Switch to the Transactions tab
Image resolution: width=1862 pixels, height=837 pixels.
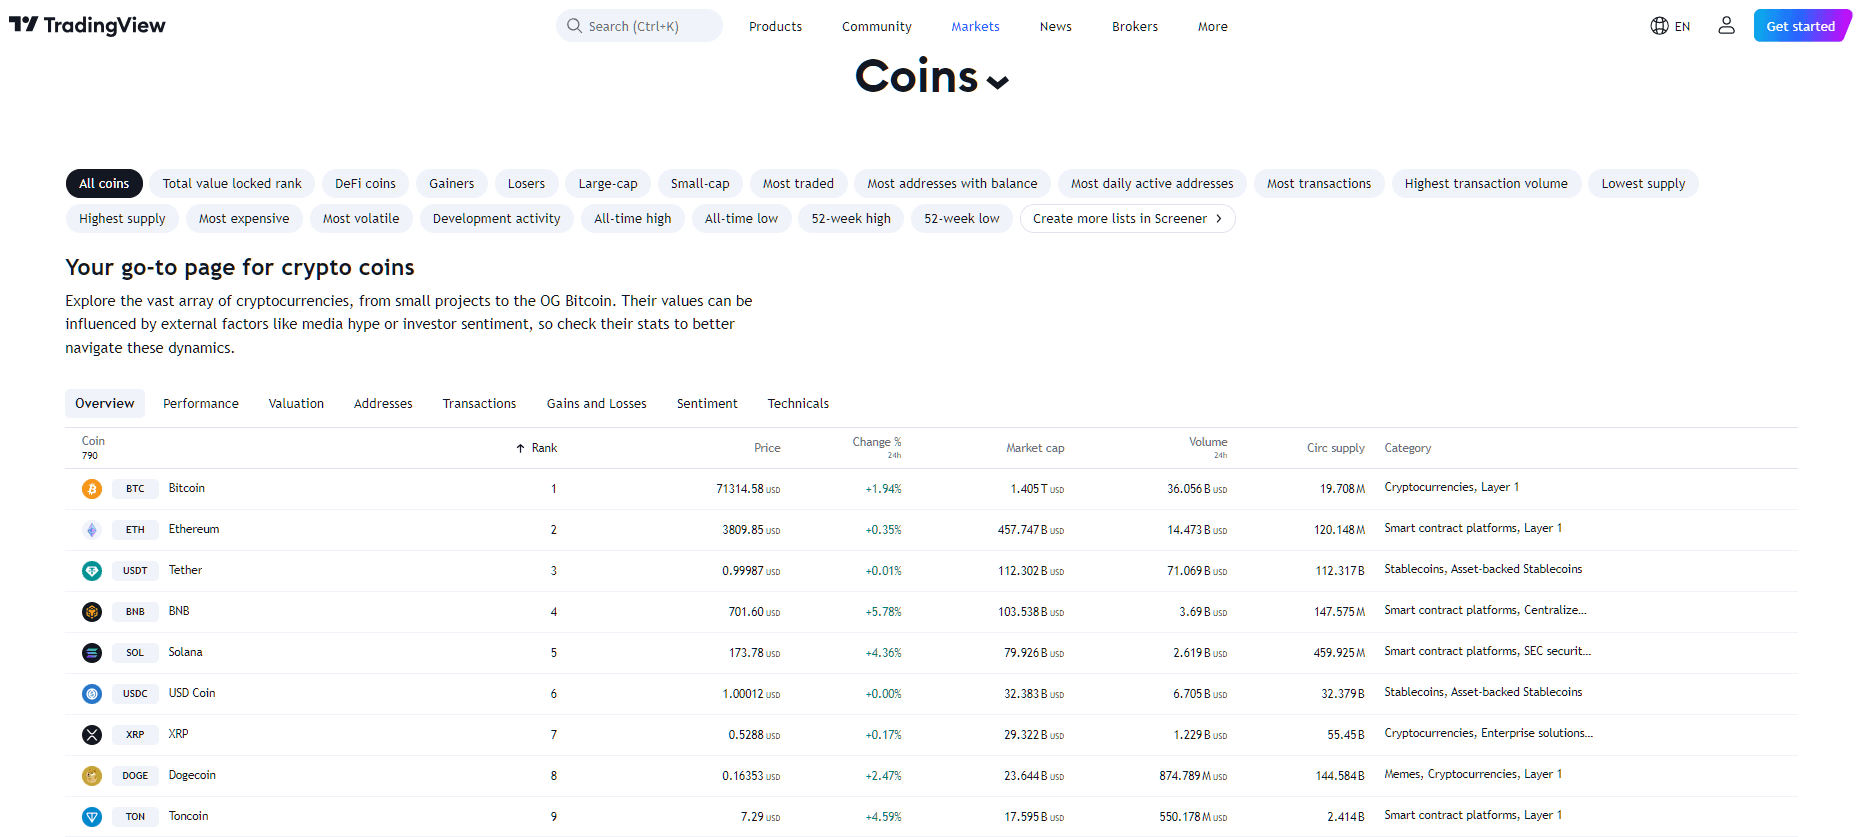[480, 404]
